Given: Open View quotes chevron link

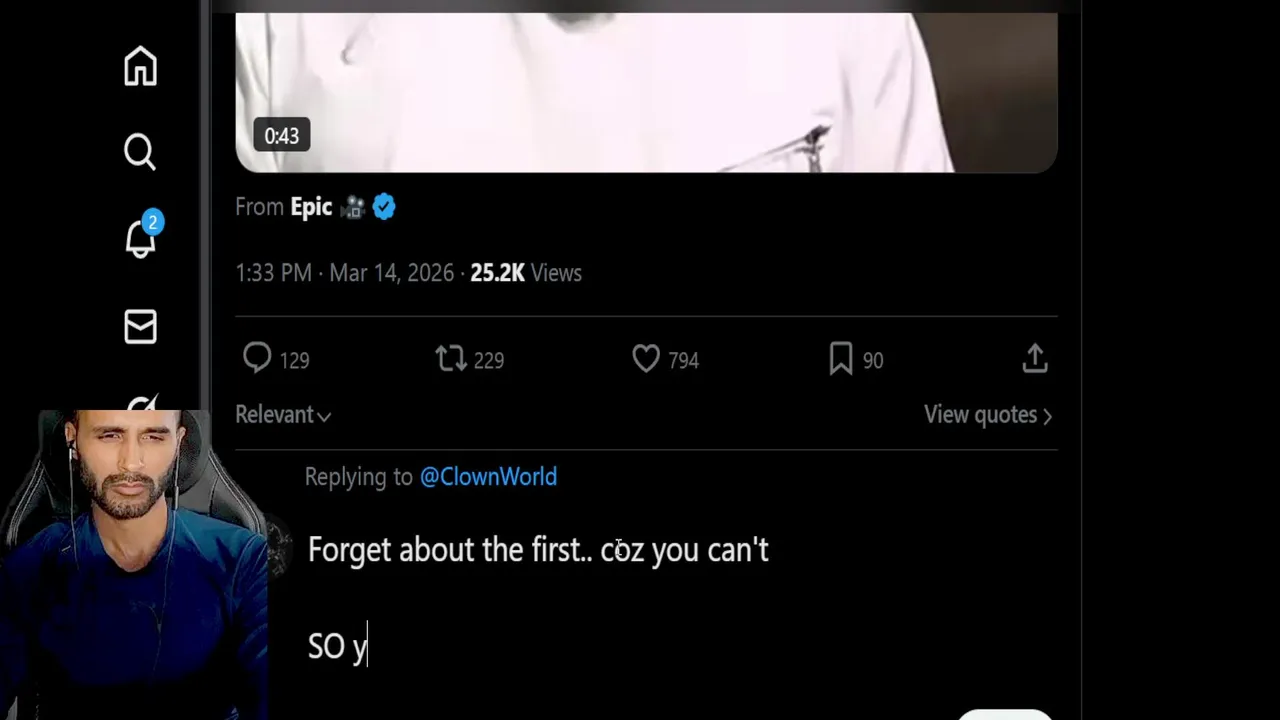Looking at the screenshot, I should 987,415.
